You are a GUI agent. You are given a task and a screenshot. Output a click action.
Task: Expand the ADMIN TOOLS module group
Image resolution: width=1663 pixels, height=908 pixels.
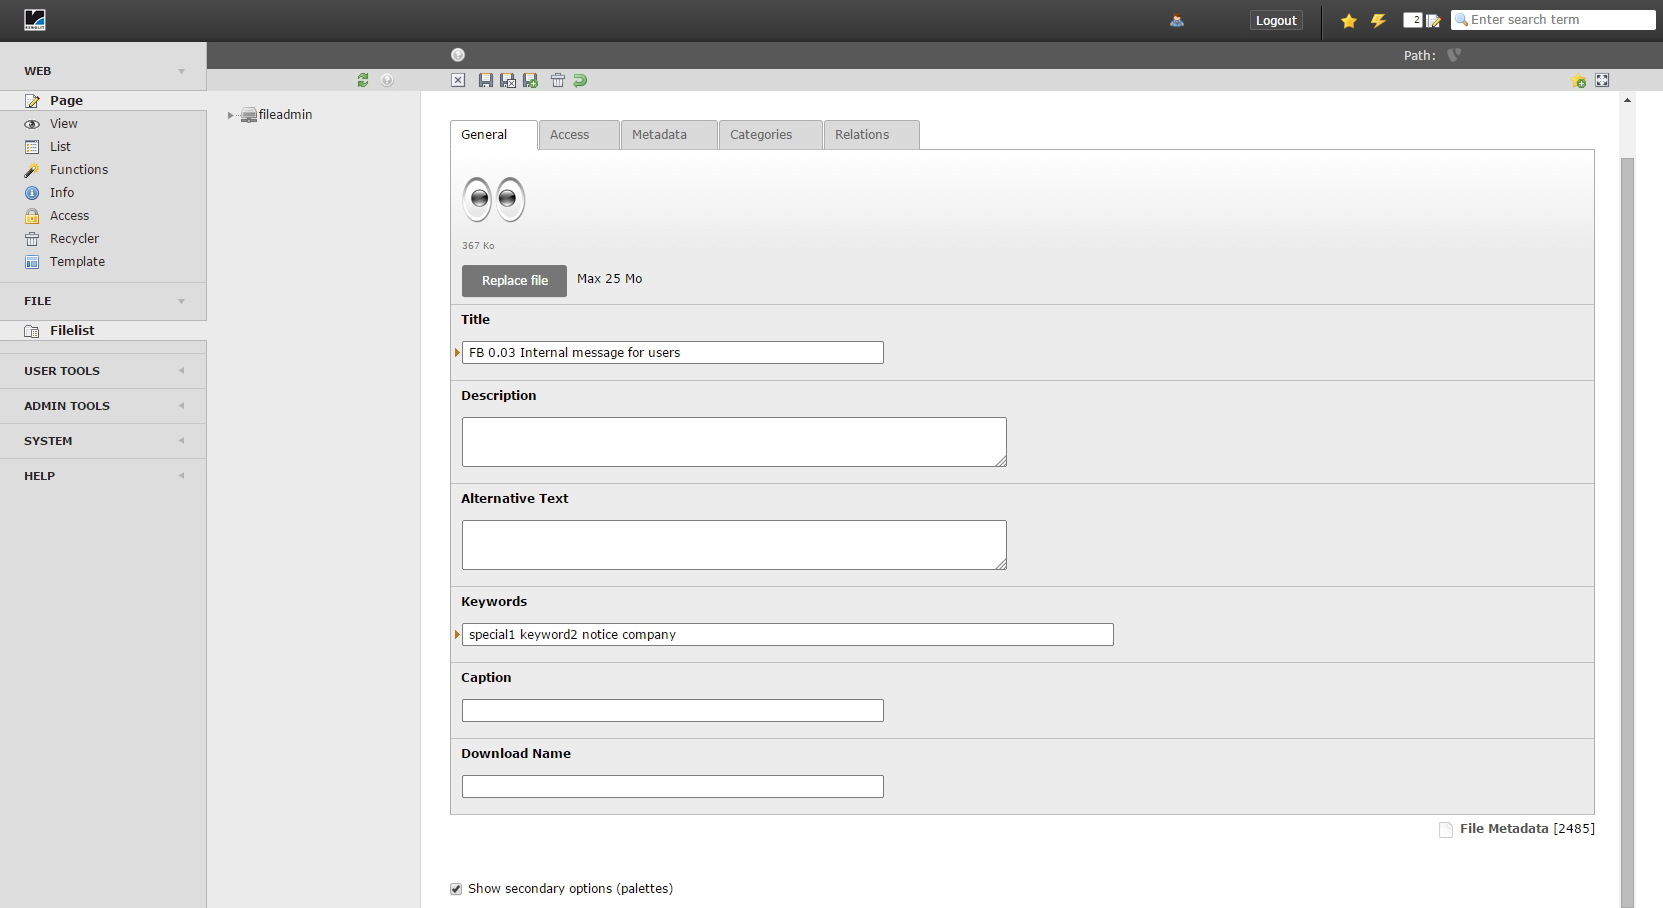pyautogui.click(x=181, y=406)
